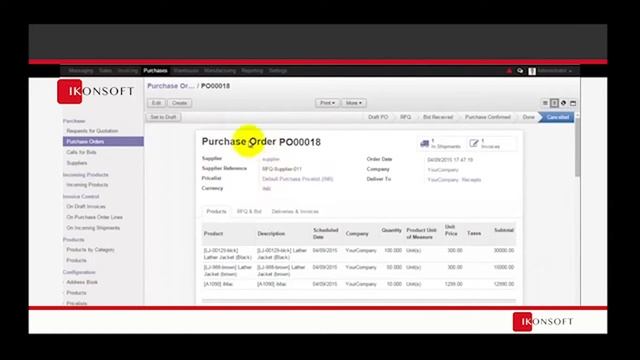Click Purchase Confirmed status step
Image resolution: width=640 pixels, height=360 pixels.
click(x=488, y=117)
